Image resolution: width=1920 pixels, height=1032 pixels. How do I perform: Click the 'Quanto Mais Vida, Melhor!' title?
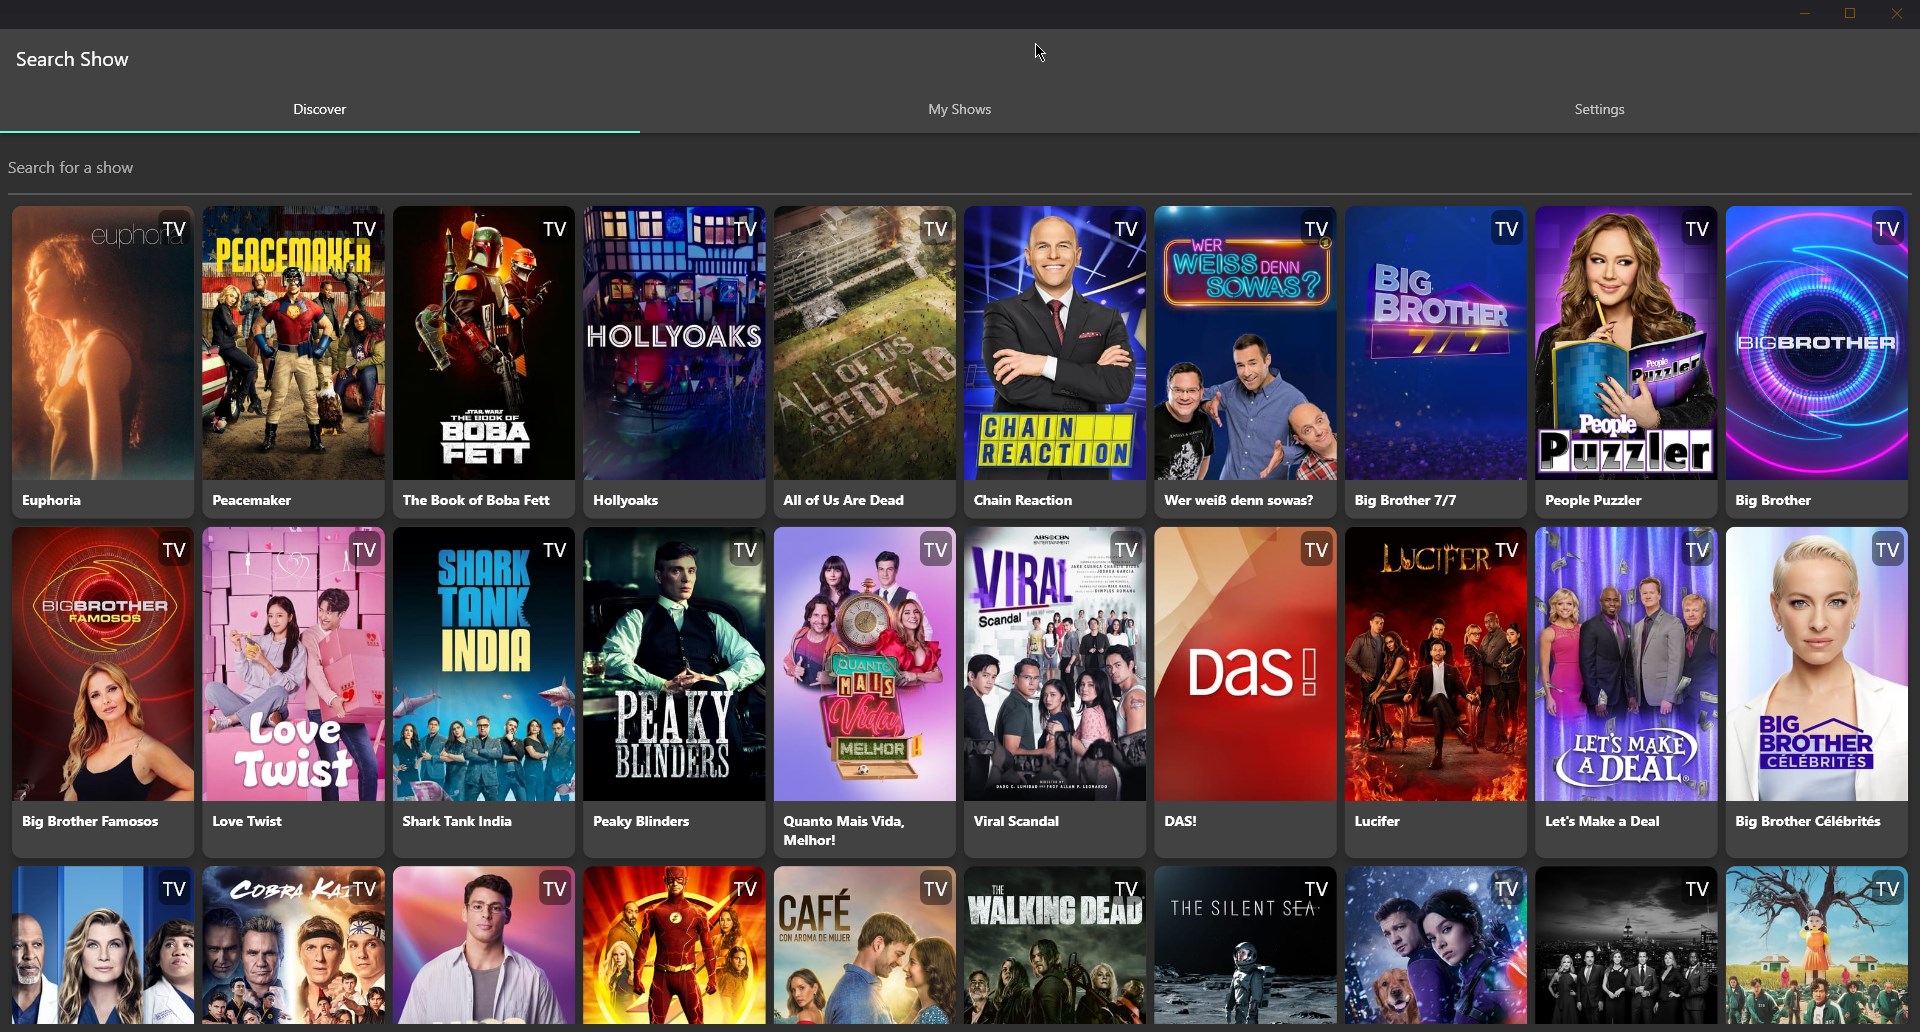844,830
